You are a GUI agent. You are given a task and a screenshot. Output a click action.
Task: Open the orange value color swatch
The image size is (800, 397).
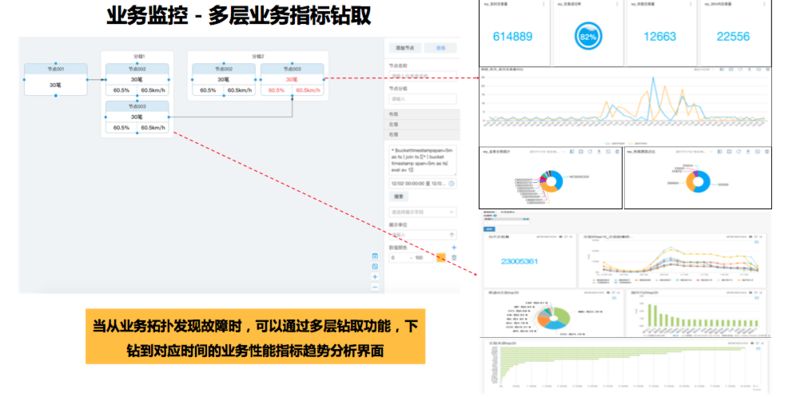click(441, 258)
